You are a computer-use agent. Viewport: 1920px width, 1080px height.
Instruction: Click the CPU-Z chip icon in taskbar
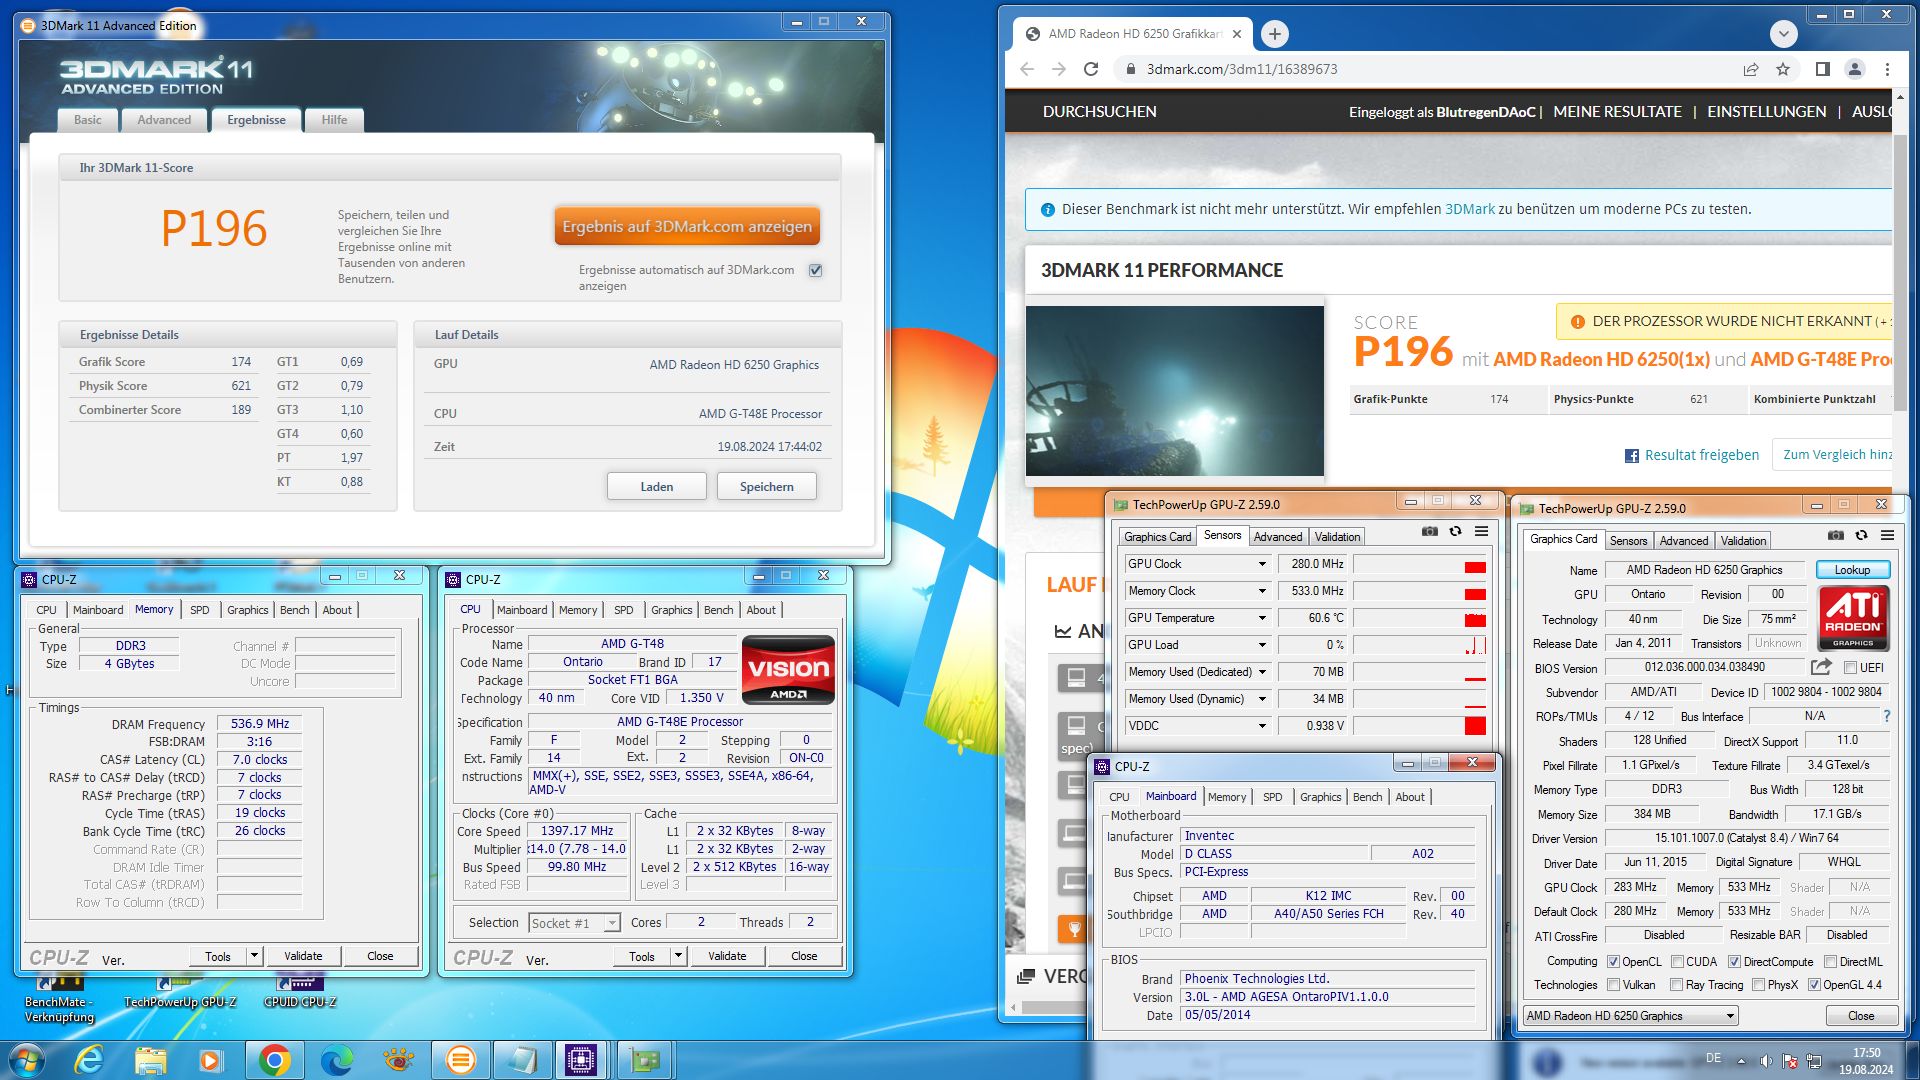581,1060
